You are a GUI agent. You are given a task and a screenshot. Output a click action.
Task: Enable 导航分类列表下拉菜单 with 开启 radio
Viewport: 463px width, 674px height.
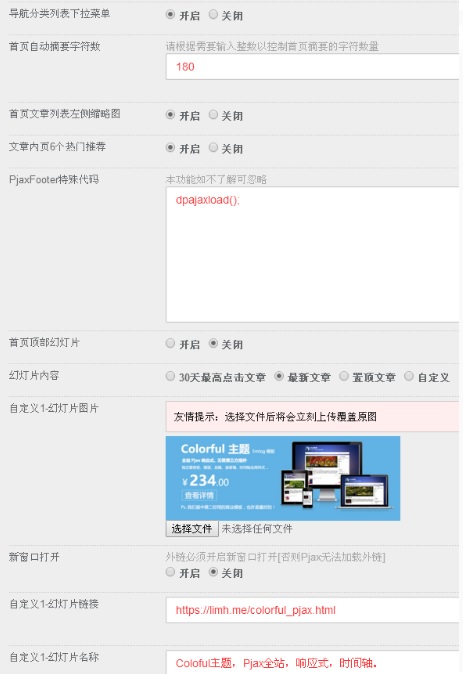point(170,15)
